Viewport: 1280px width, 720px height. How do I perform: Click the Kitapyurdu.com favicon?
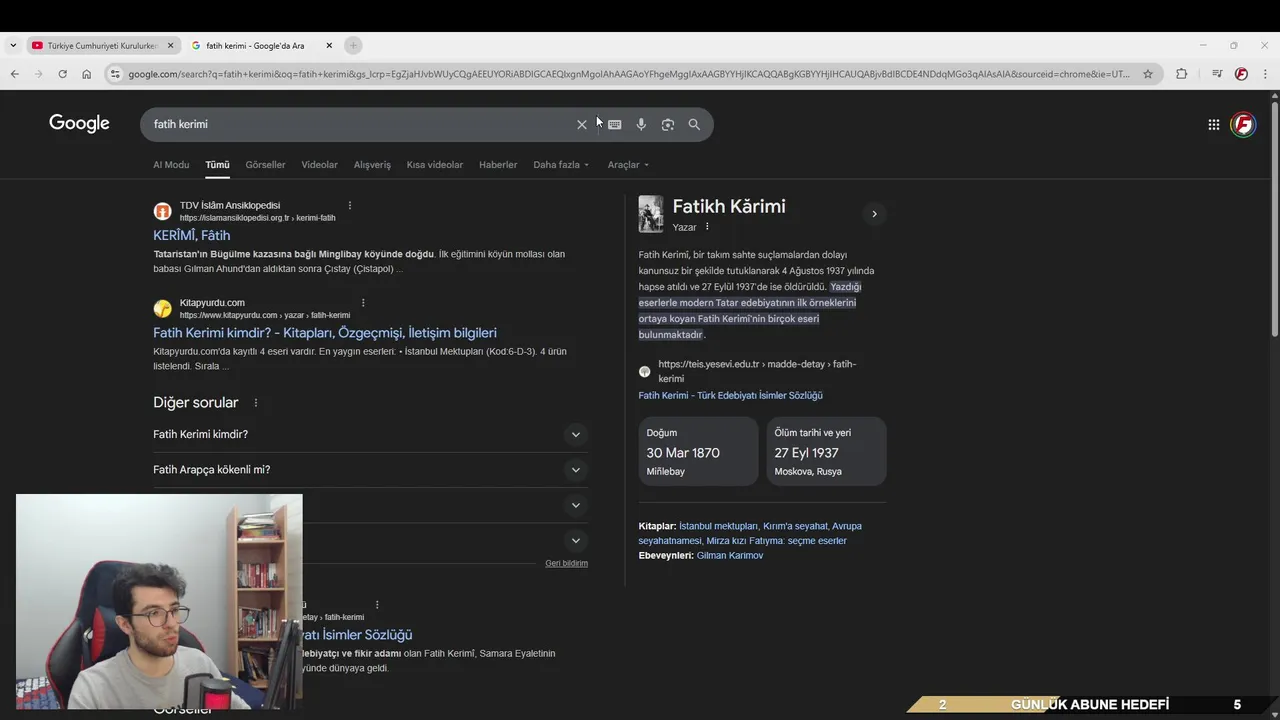pos(162,308)
